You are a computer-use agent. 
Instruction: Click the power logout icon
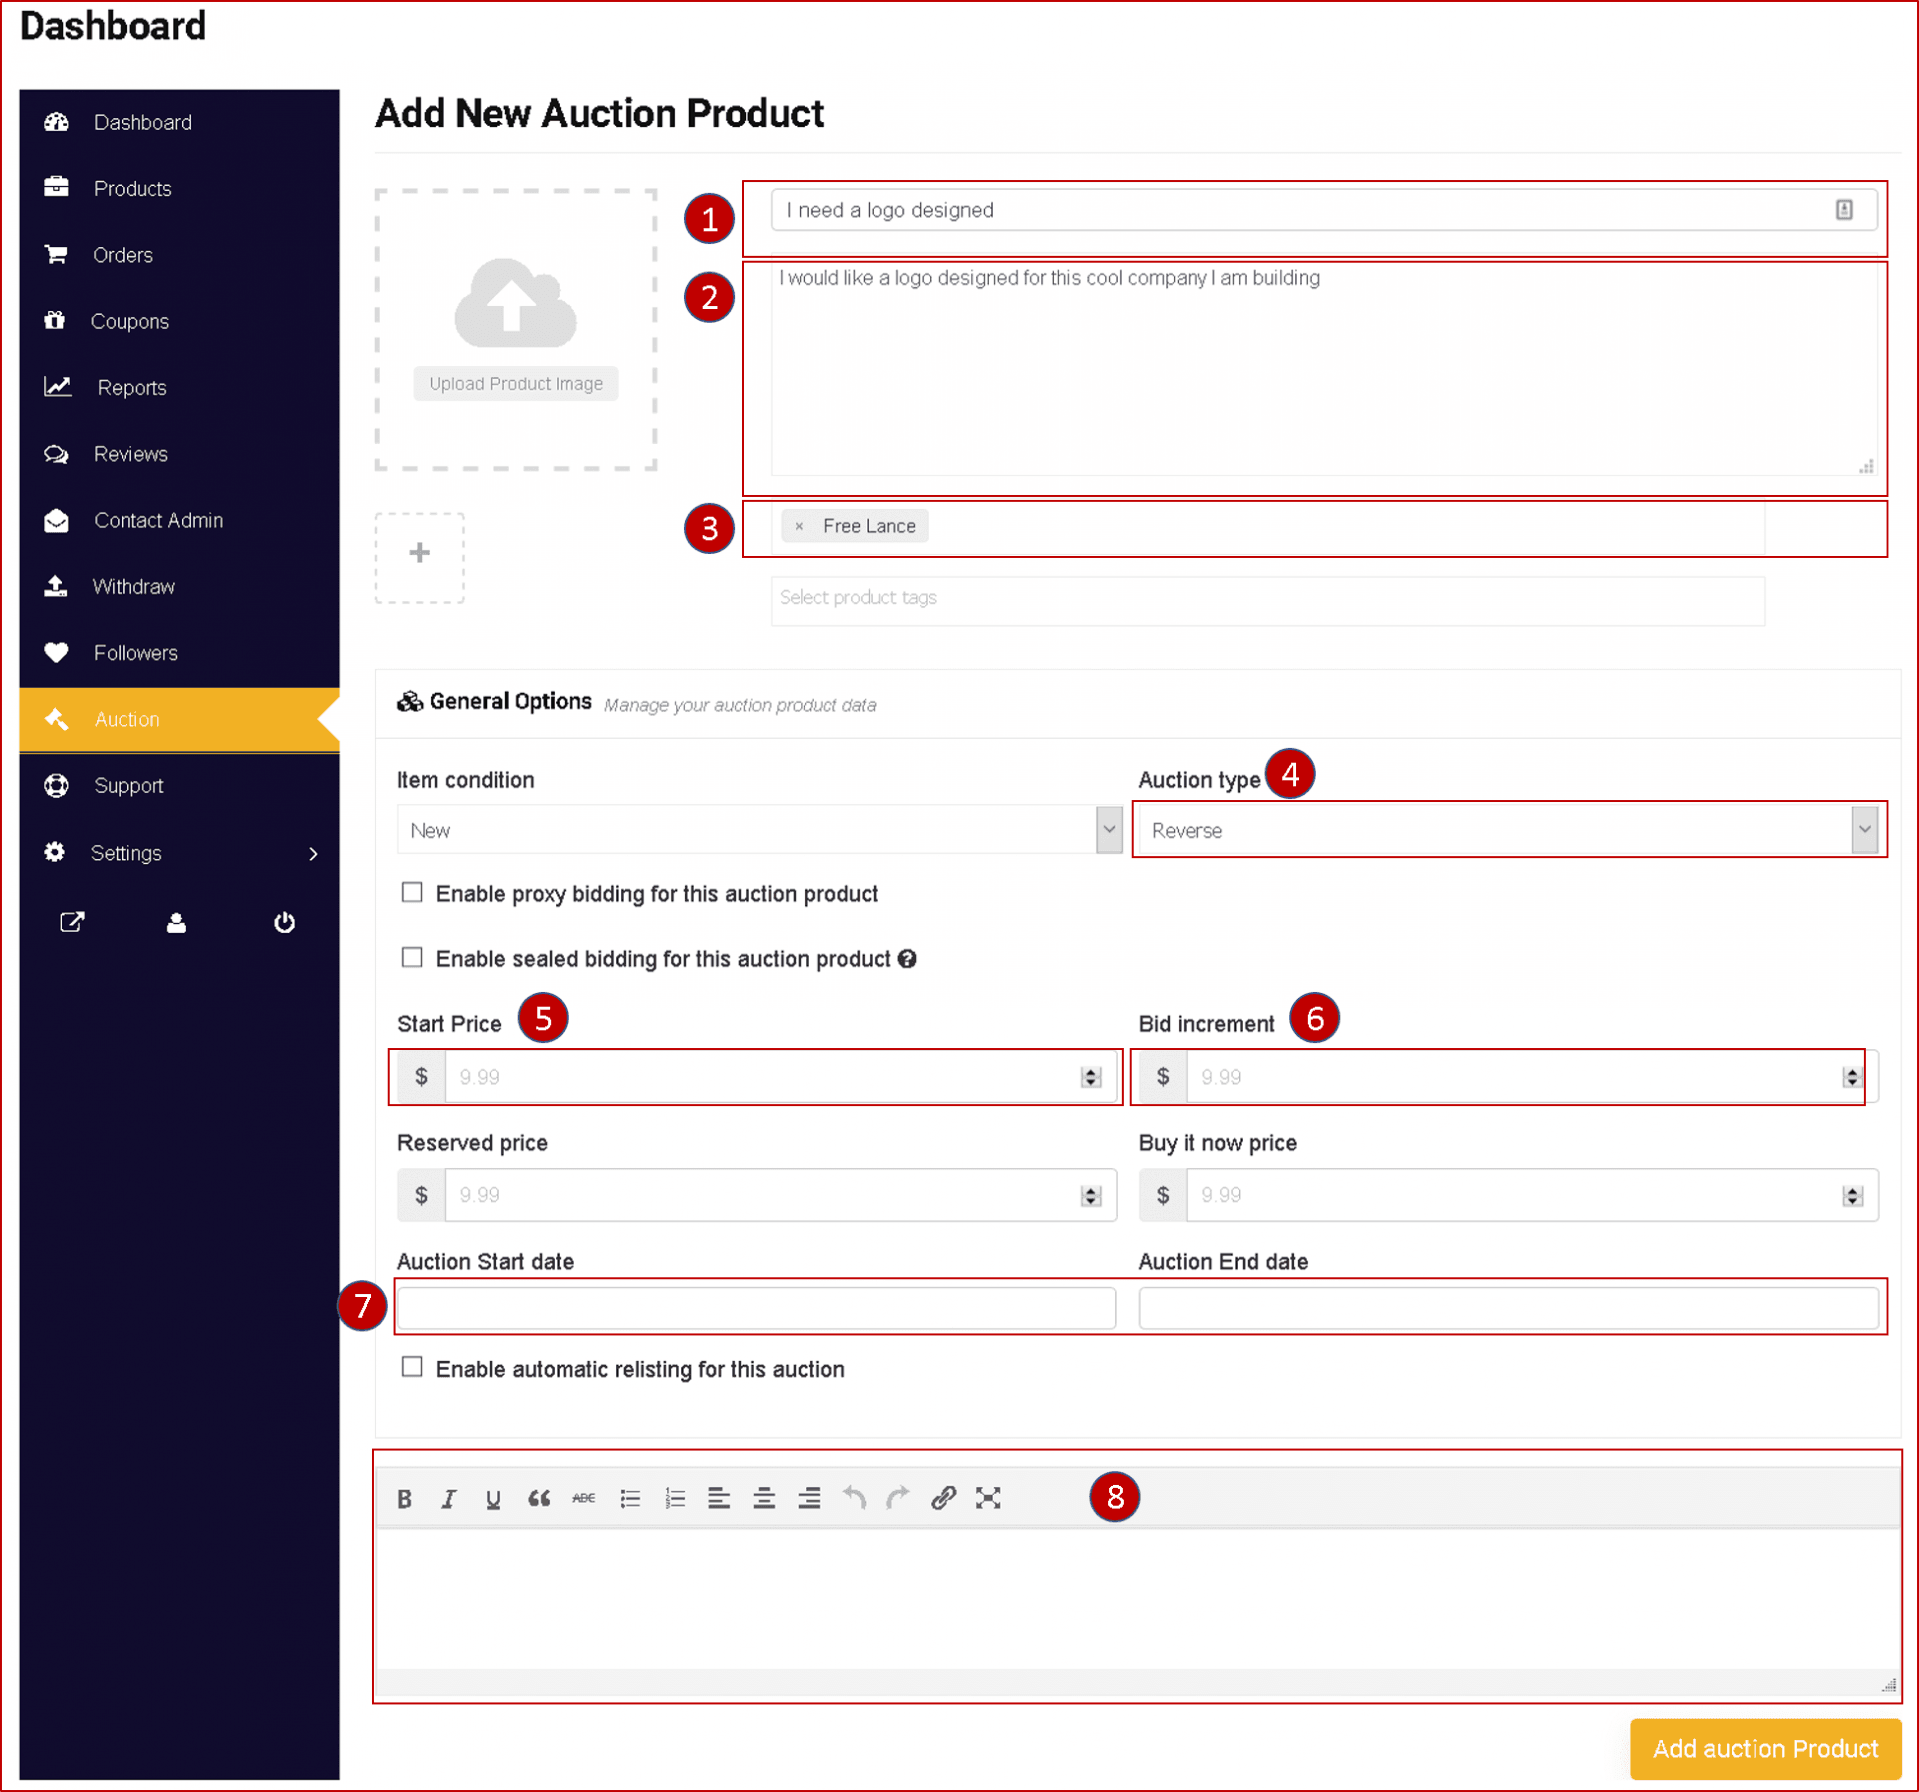pos(284,922)
